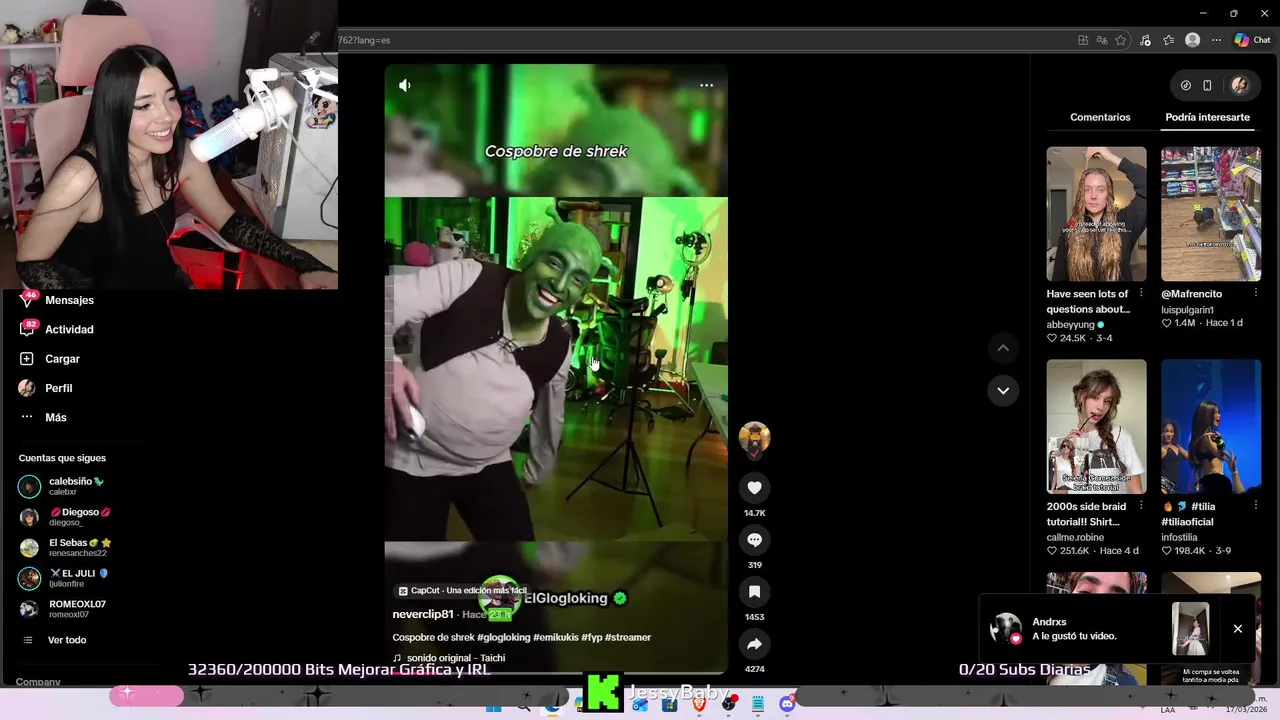Switch to the Podría interesarte tab
This screenshot has height=720, width=1280.
tap(1207, 117)
